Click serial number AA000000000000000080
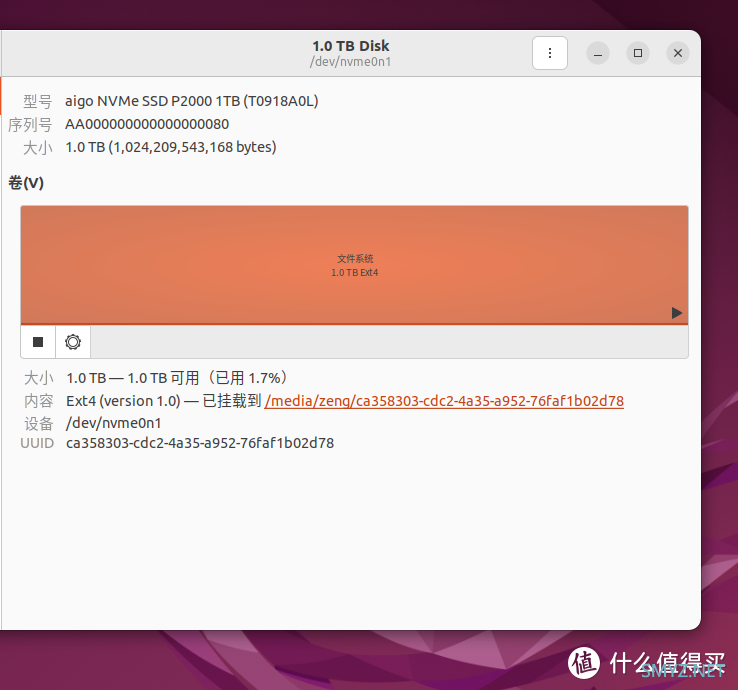This screenshot has width=738, height=690. 147,124
